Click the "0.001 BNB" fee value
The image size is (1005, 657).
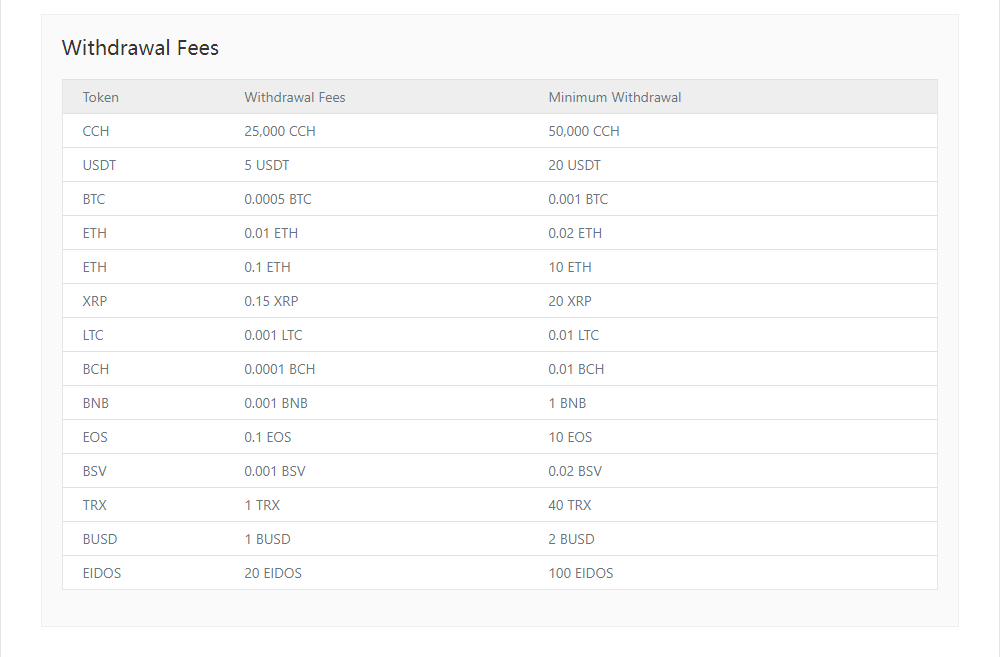coord(276,403)
